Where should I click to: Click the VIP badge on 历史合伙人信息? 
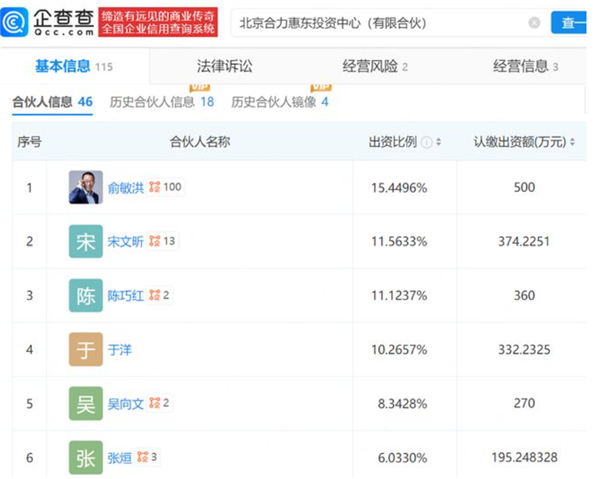click(x=199, y=87)
